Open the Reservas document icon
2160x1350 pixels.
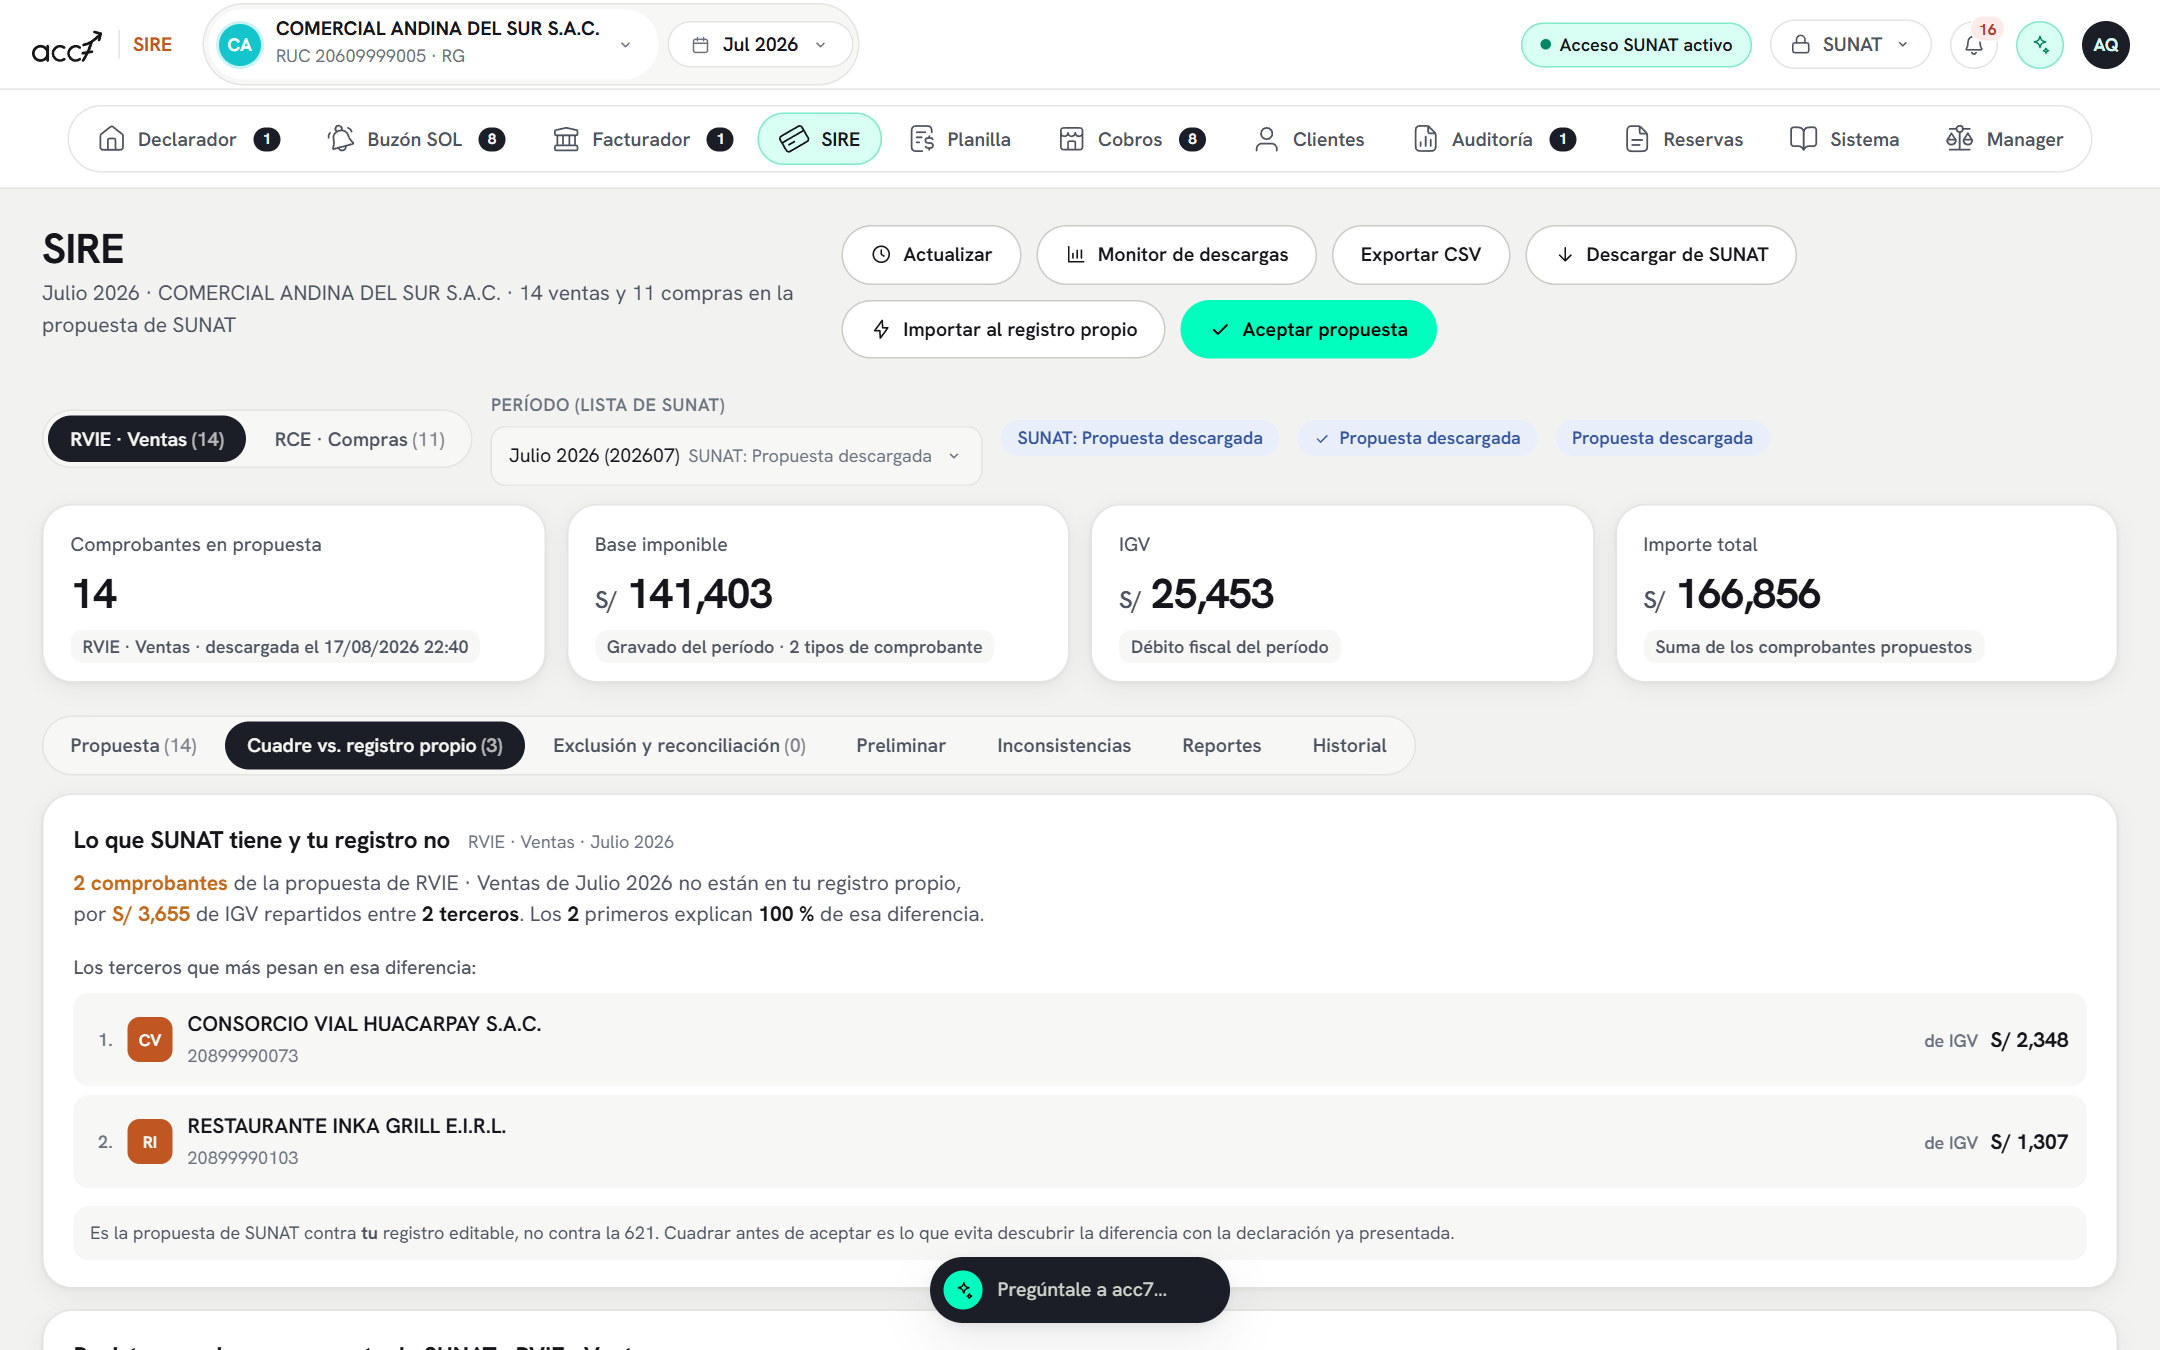click(x=1637, y=139)
